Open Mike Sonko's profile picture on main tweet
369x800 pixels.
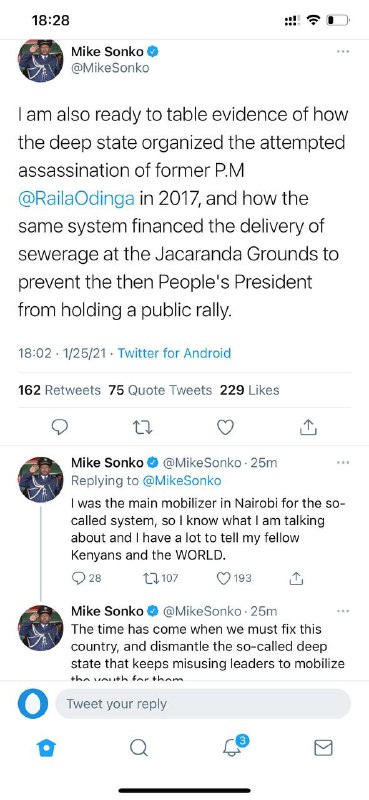click(41, 60)
